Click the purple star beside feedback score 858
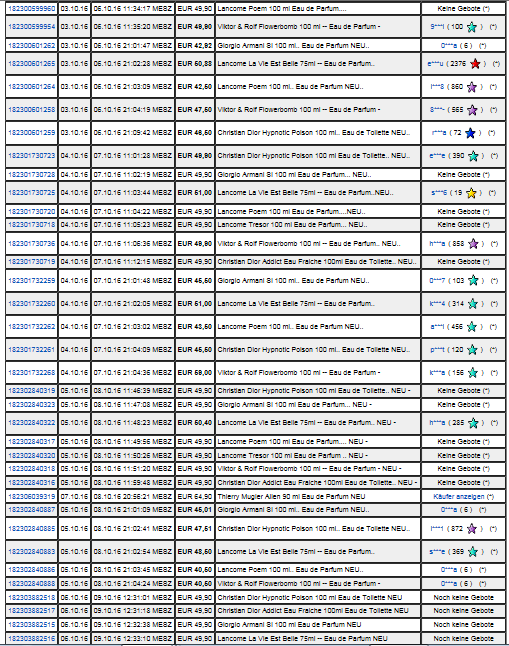Image resolution: width=509 pixels, height=646 pixels. 473,244
